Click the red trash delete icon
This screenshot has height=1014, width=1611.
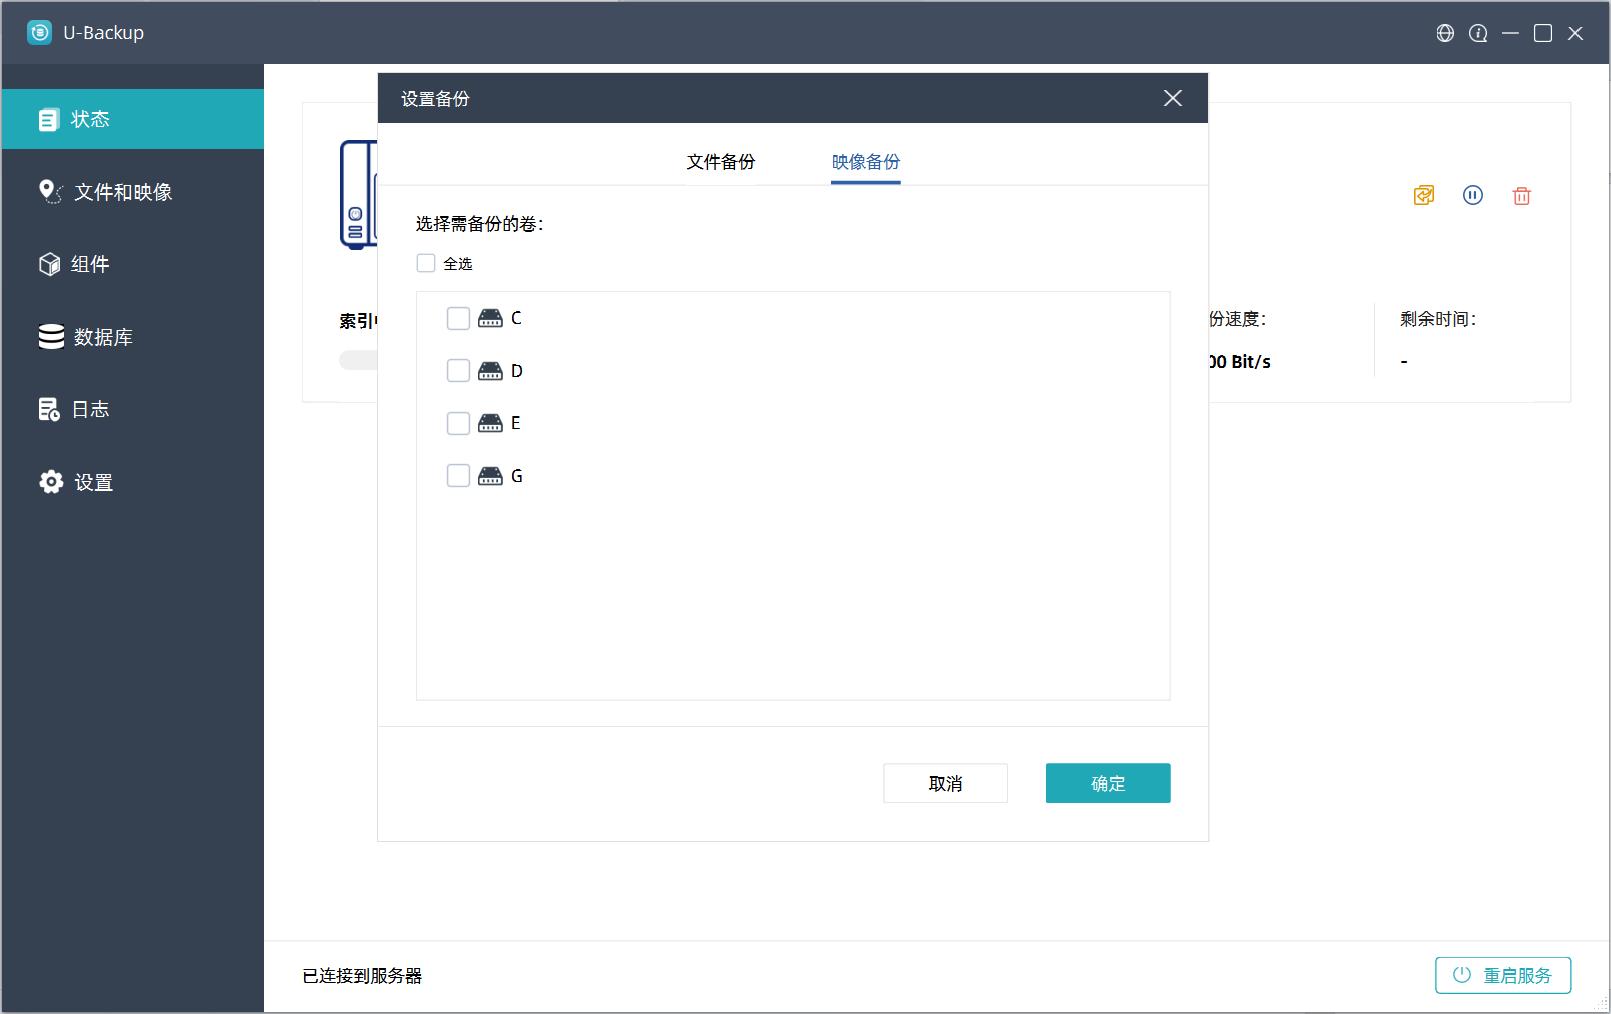(1521, 196)
